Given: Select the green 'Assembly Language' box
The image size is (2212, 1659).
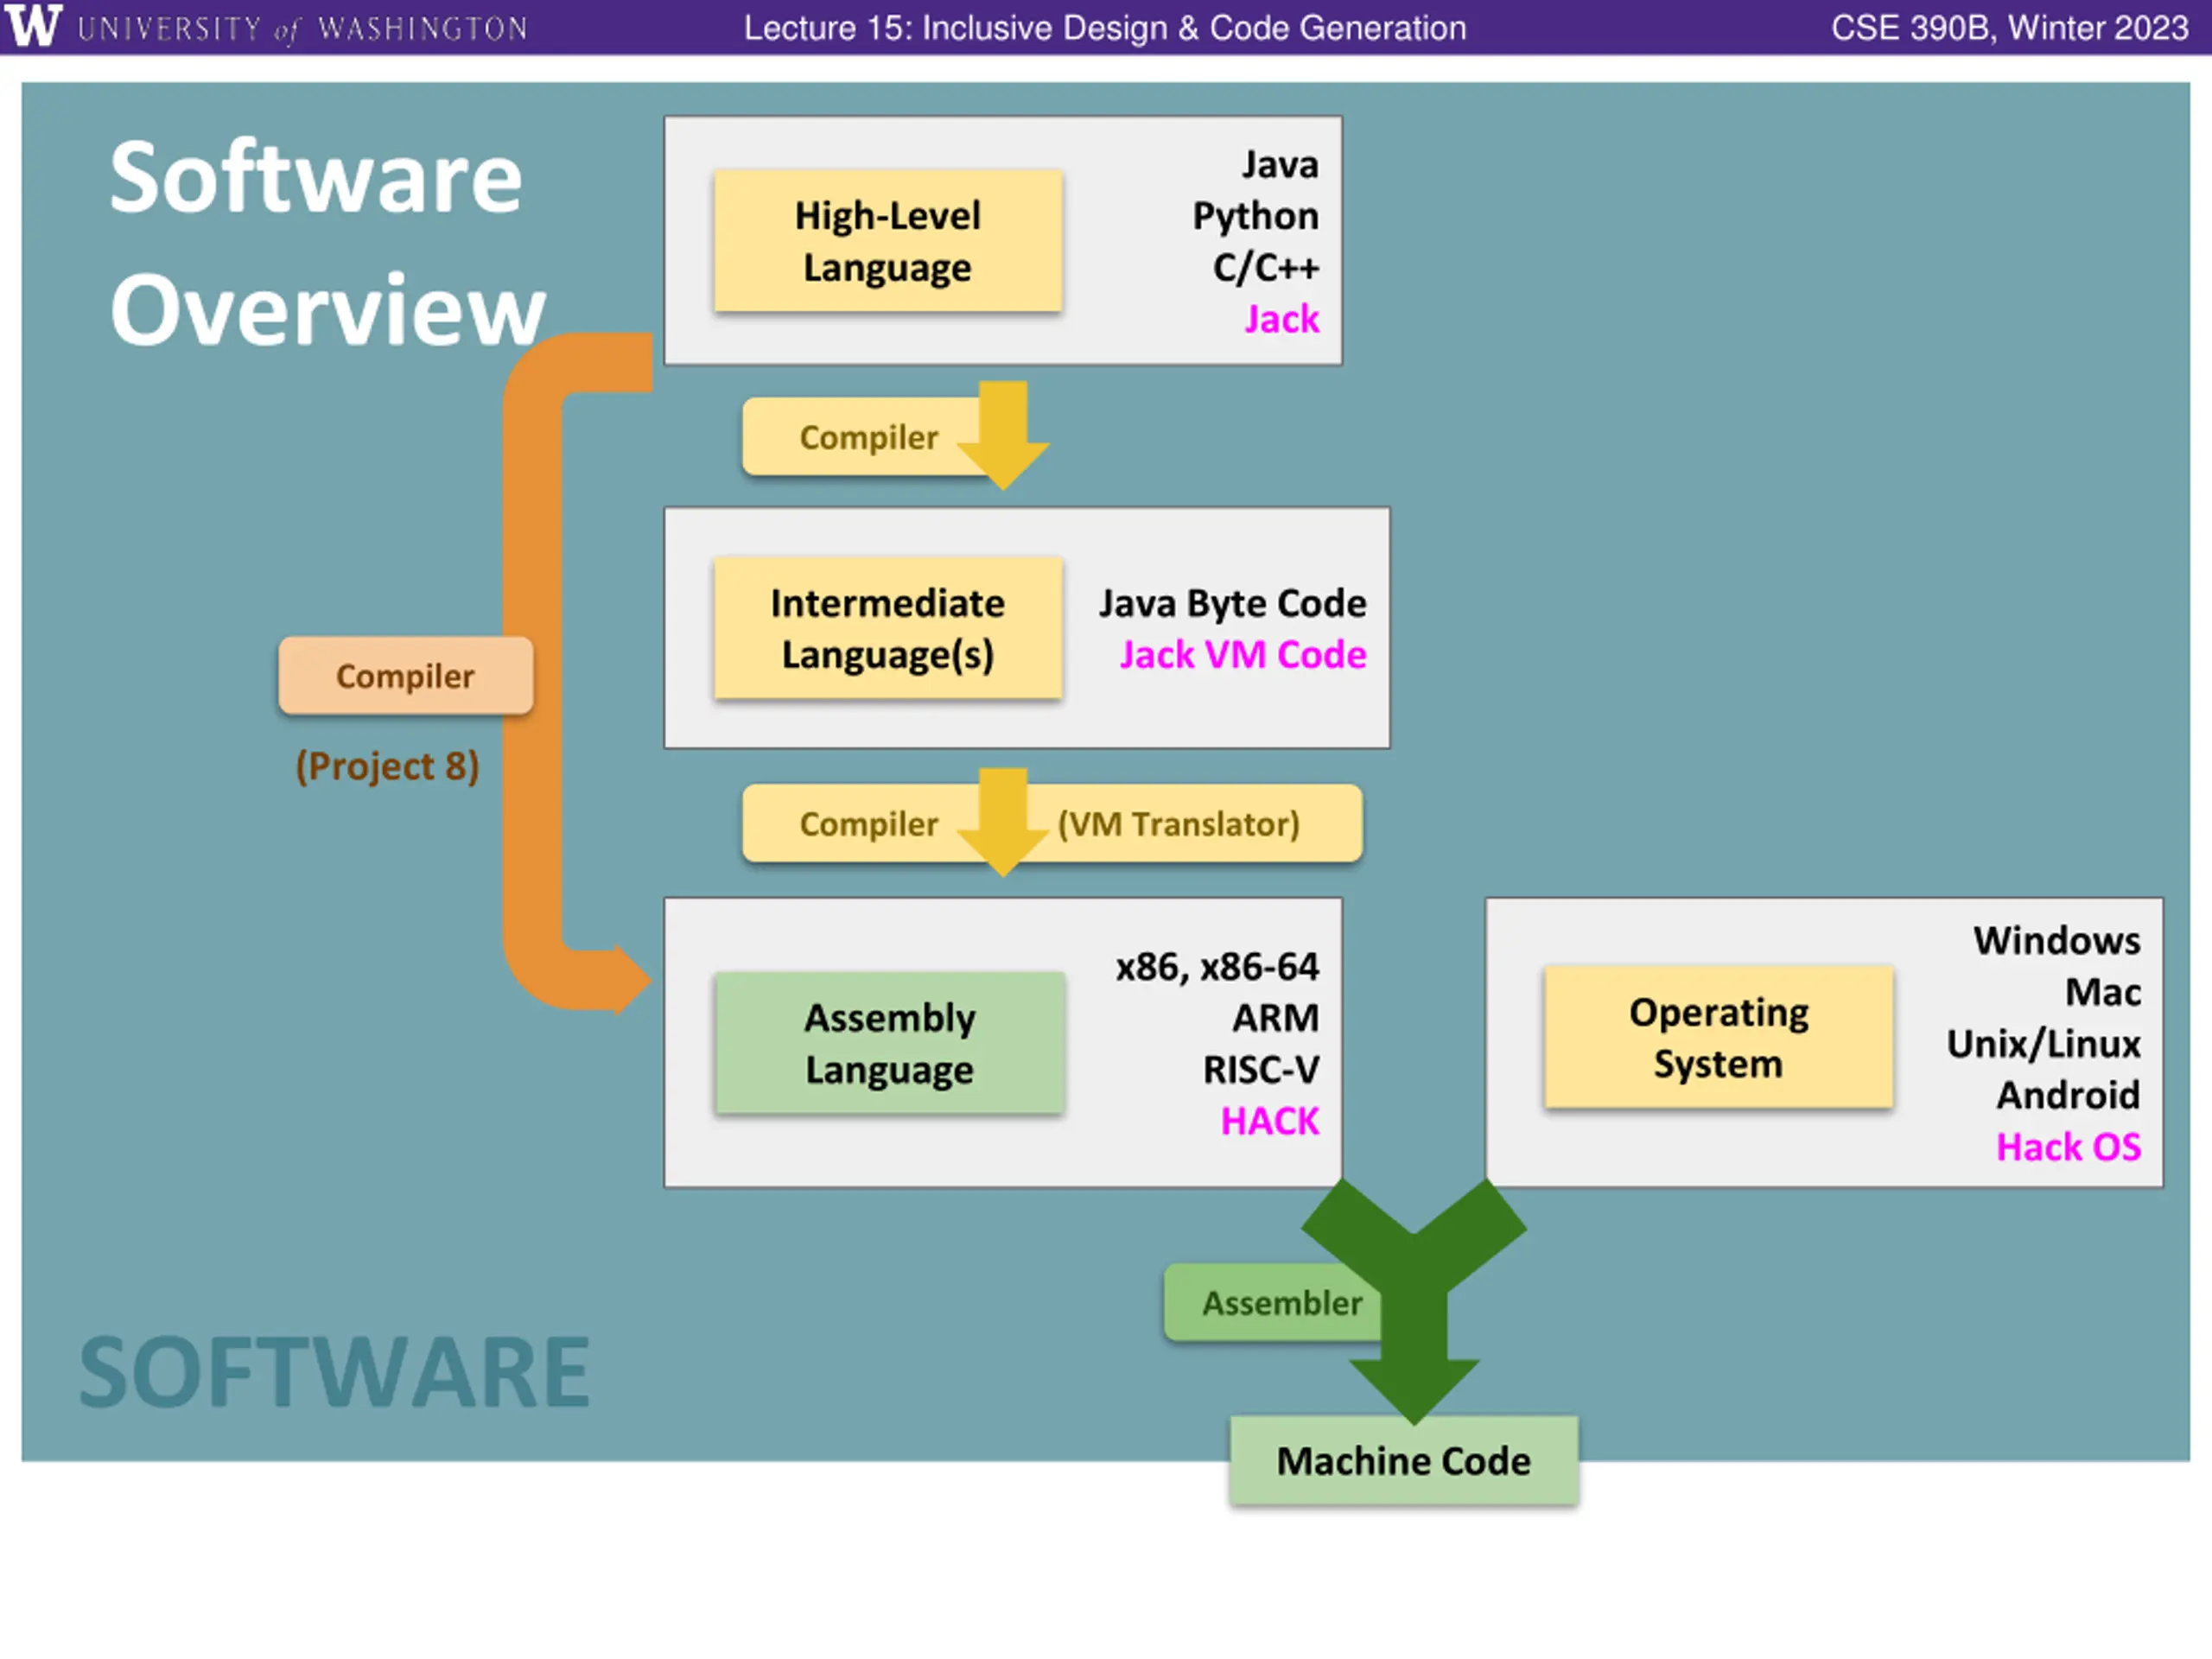Looking at the screenshot, I should coord(889,1044).
